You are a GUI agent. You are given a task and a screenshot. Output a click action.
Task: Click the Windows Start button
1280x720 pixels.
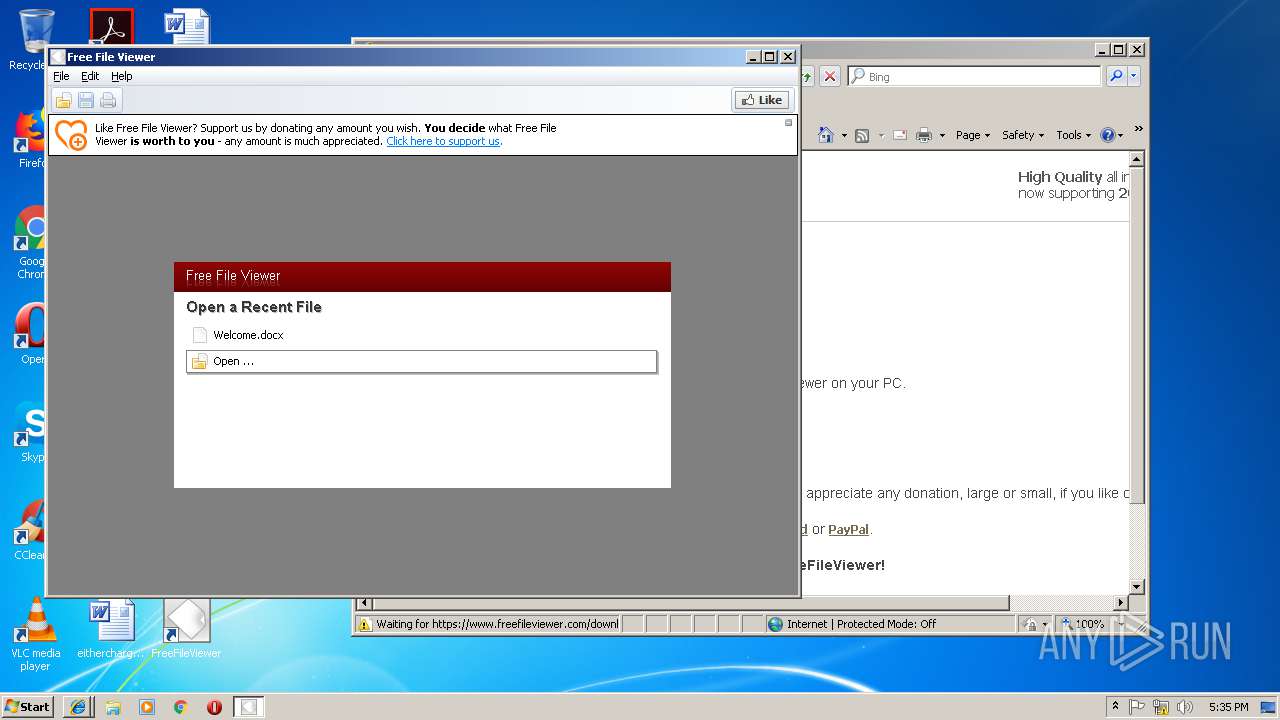click(x=28, y=706)
